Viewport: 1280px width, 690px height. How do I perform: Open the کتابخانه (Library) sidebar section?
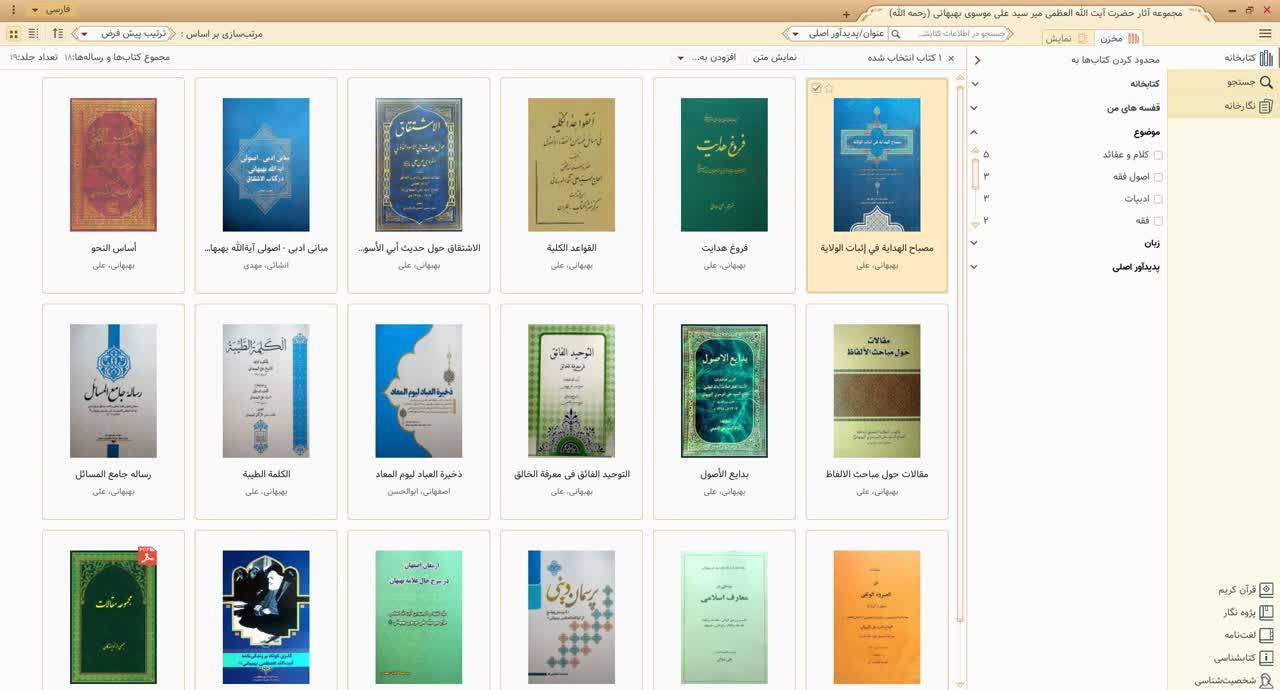1247,58
